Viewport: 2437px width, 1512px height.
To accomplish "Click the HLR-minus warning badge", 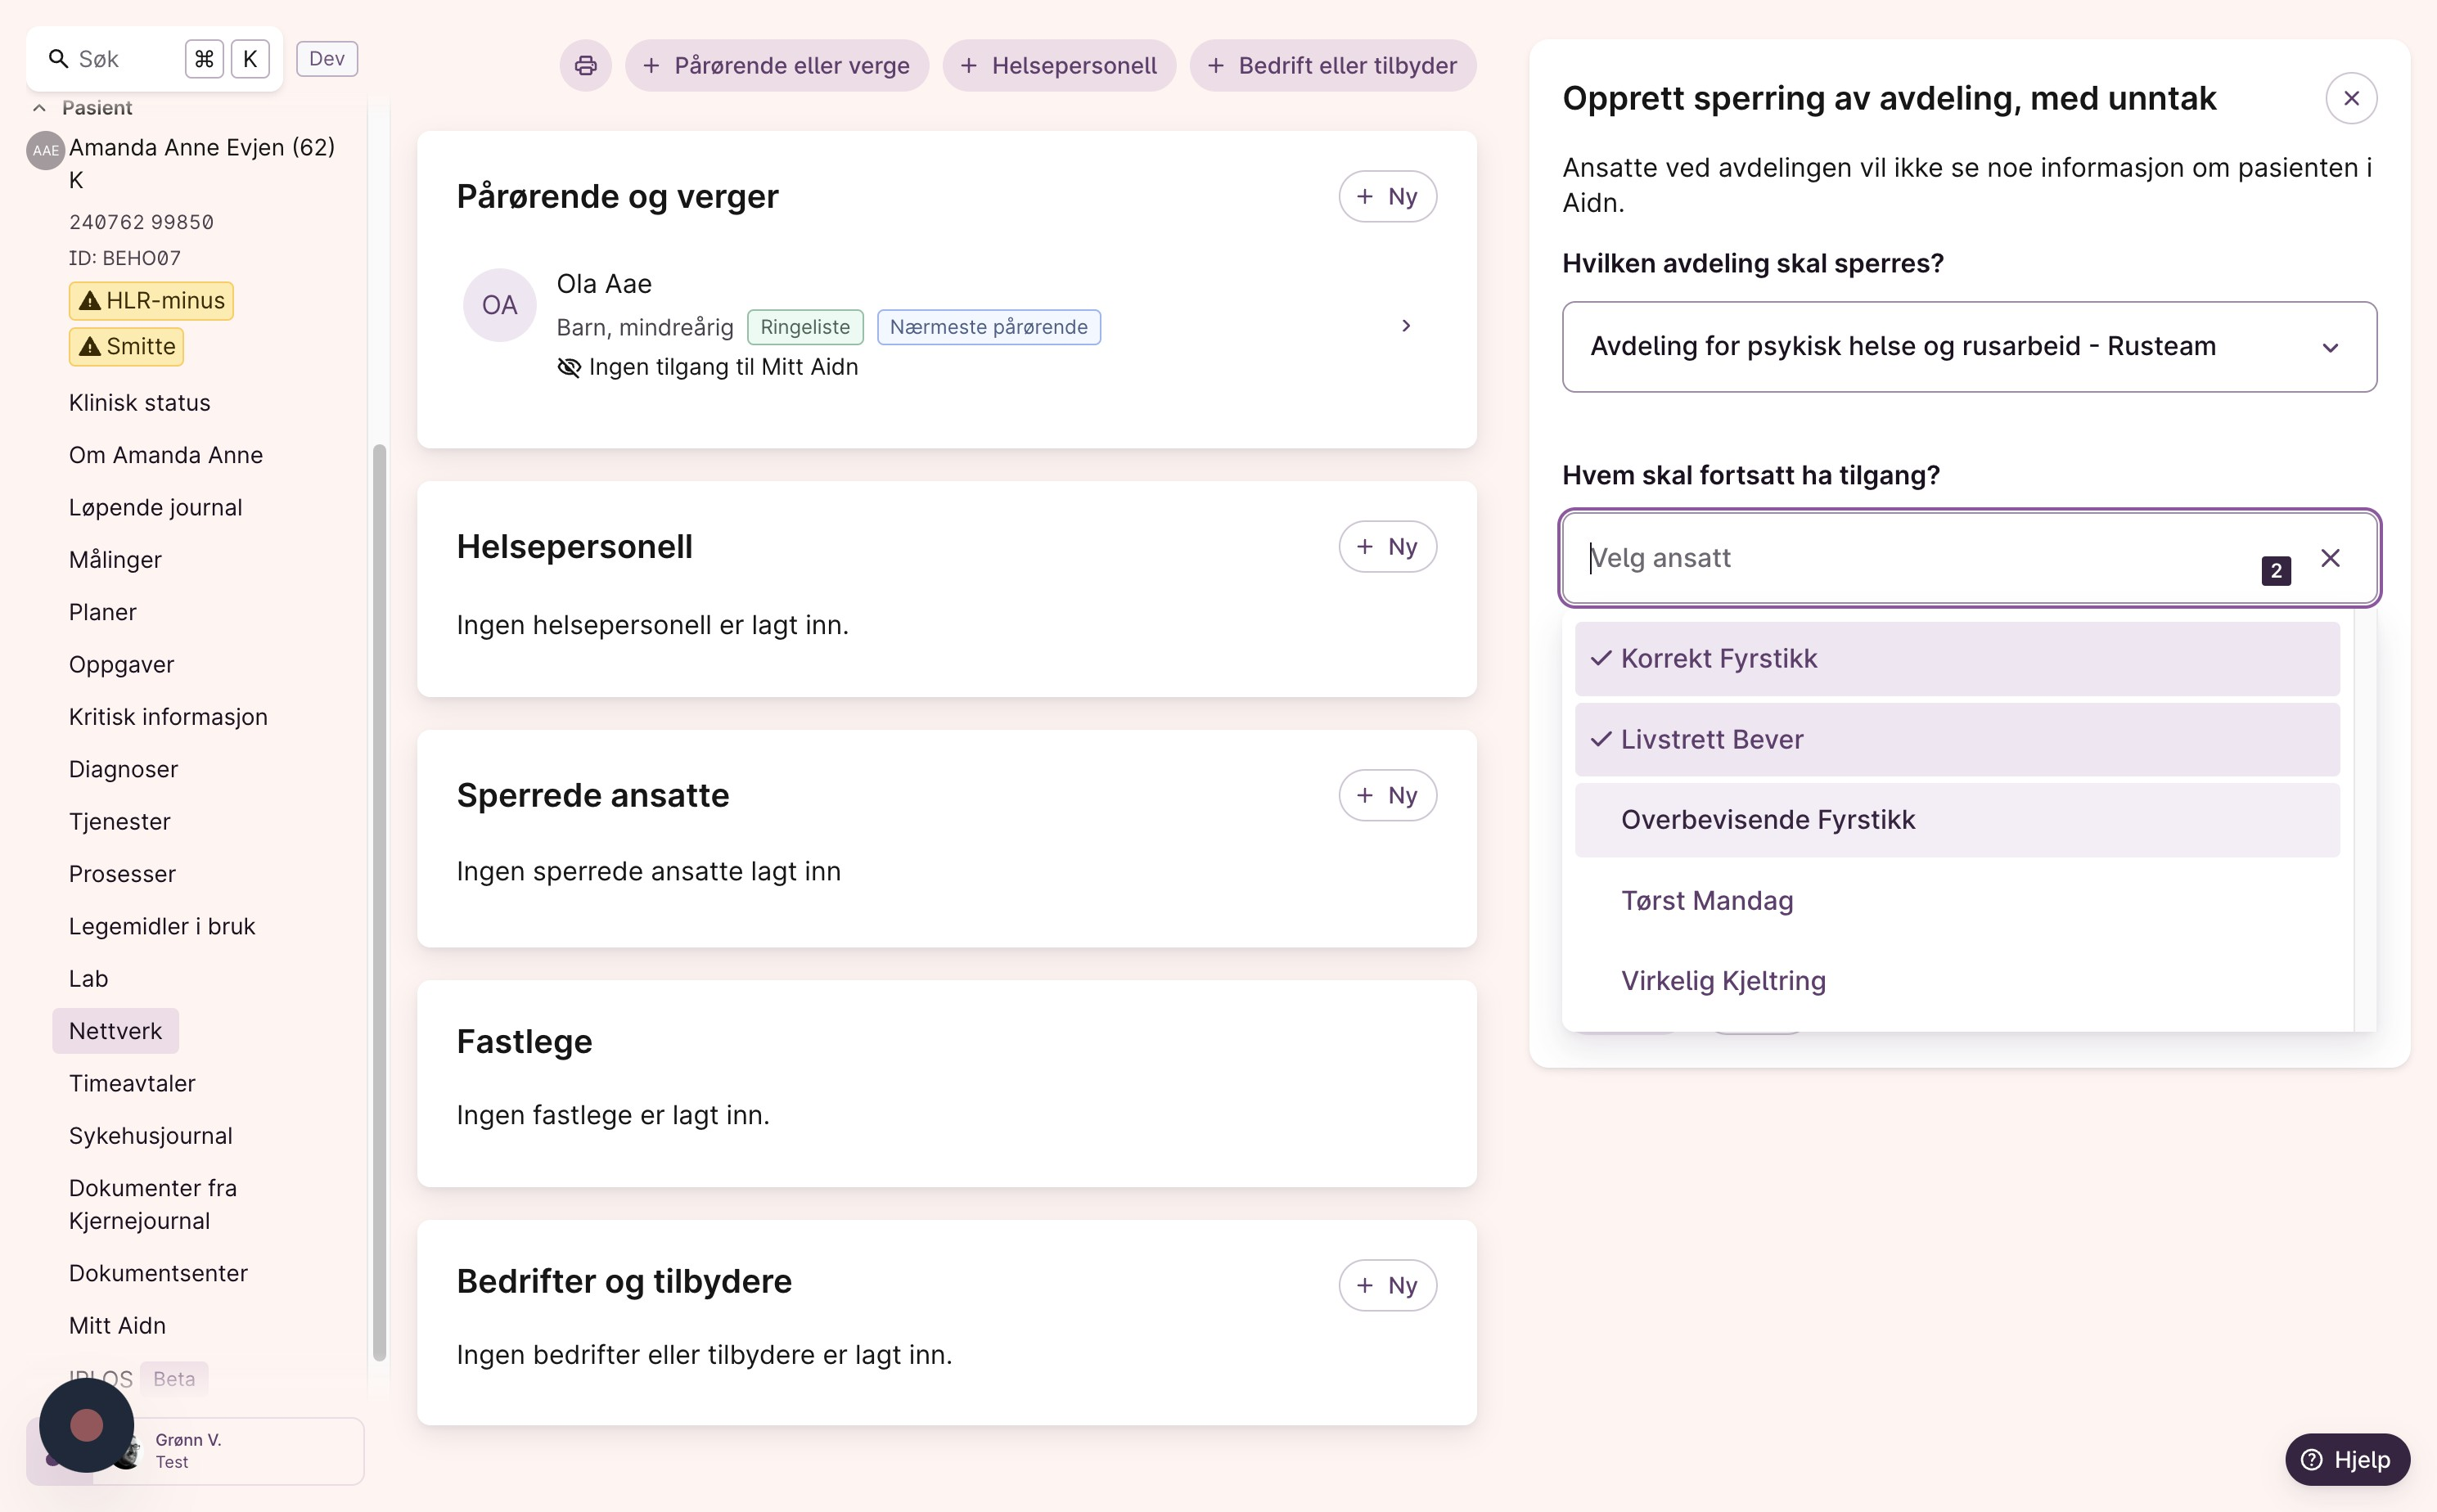I will (x=151, y=301).
